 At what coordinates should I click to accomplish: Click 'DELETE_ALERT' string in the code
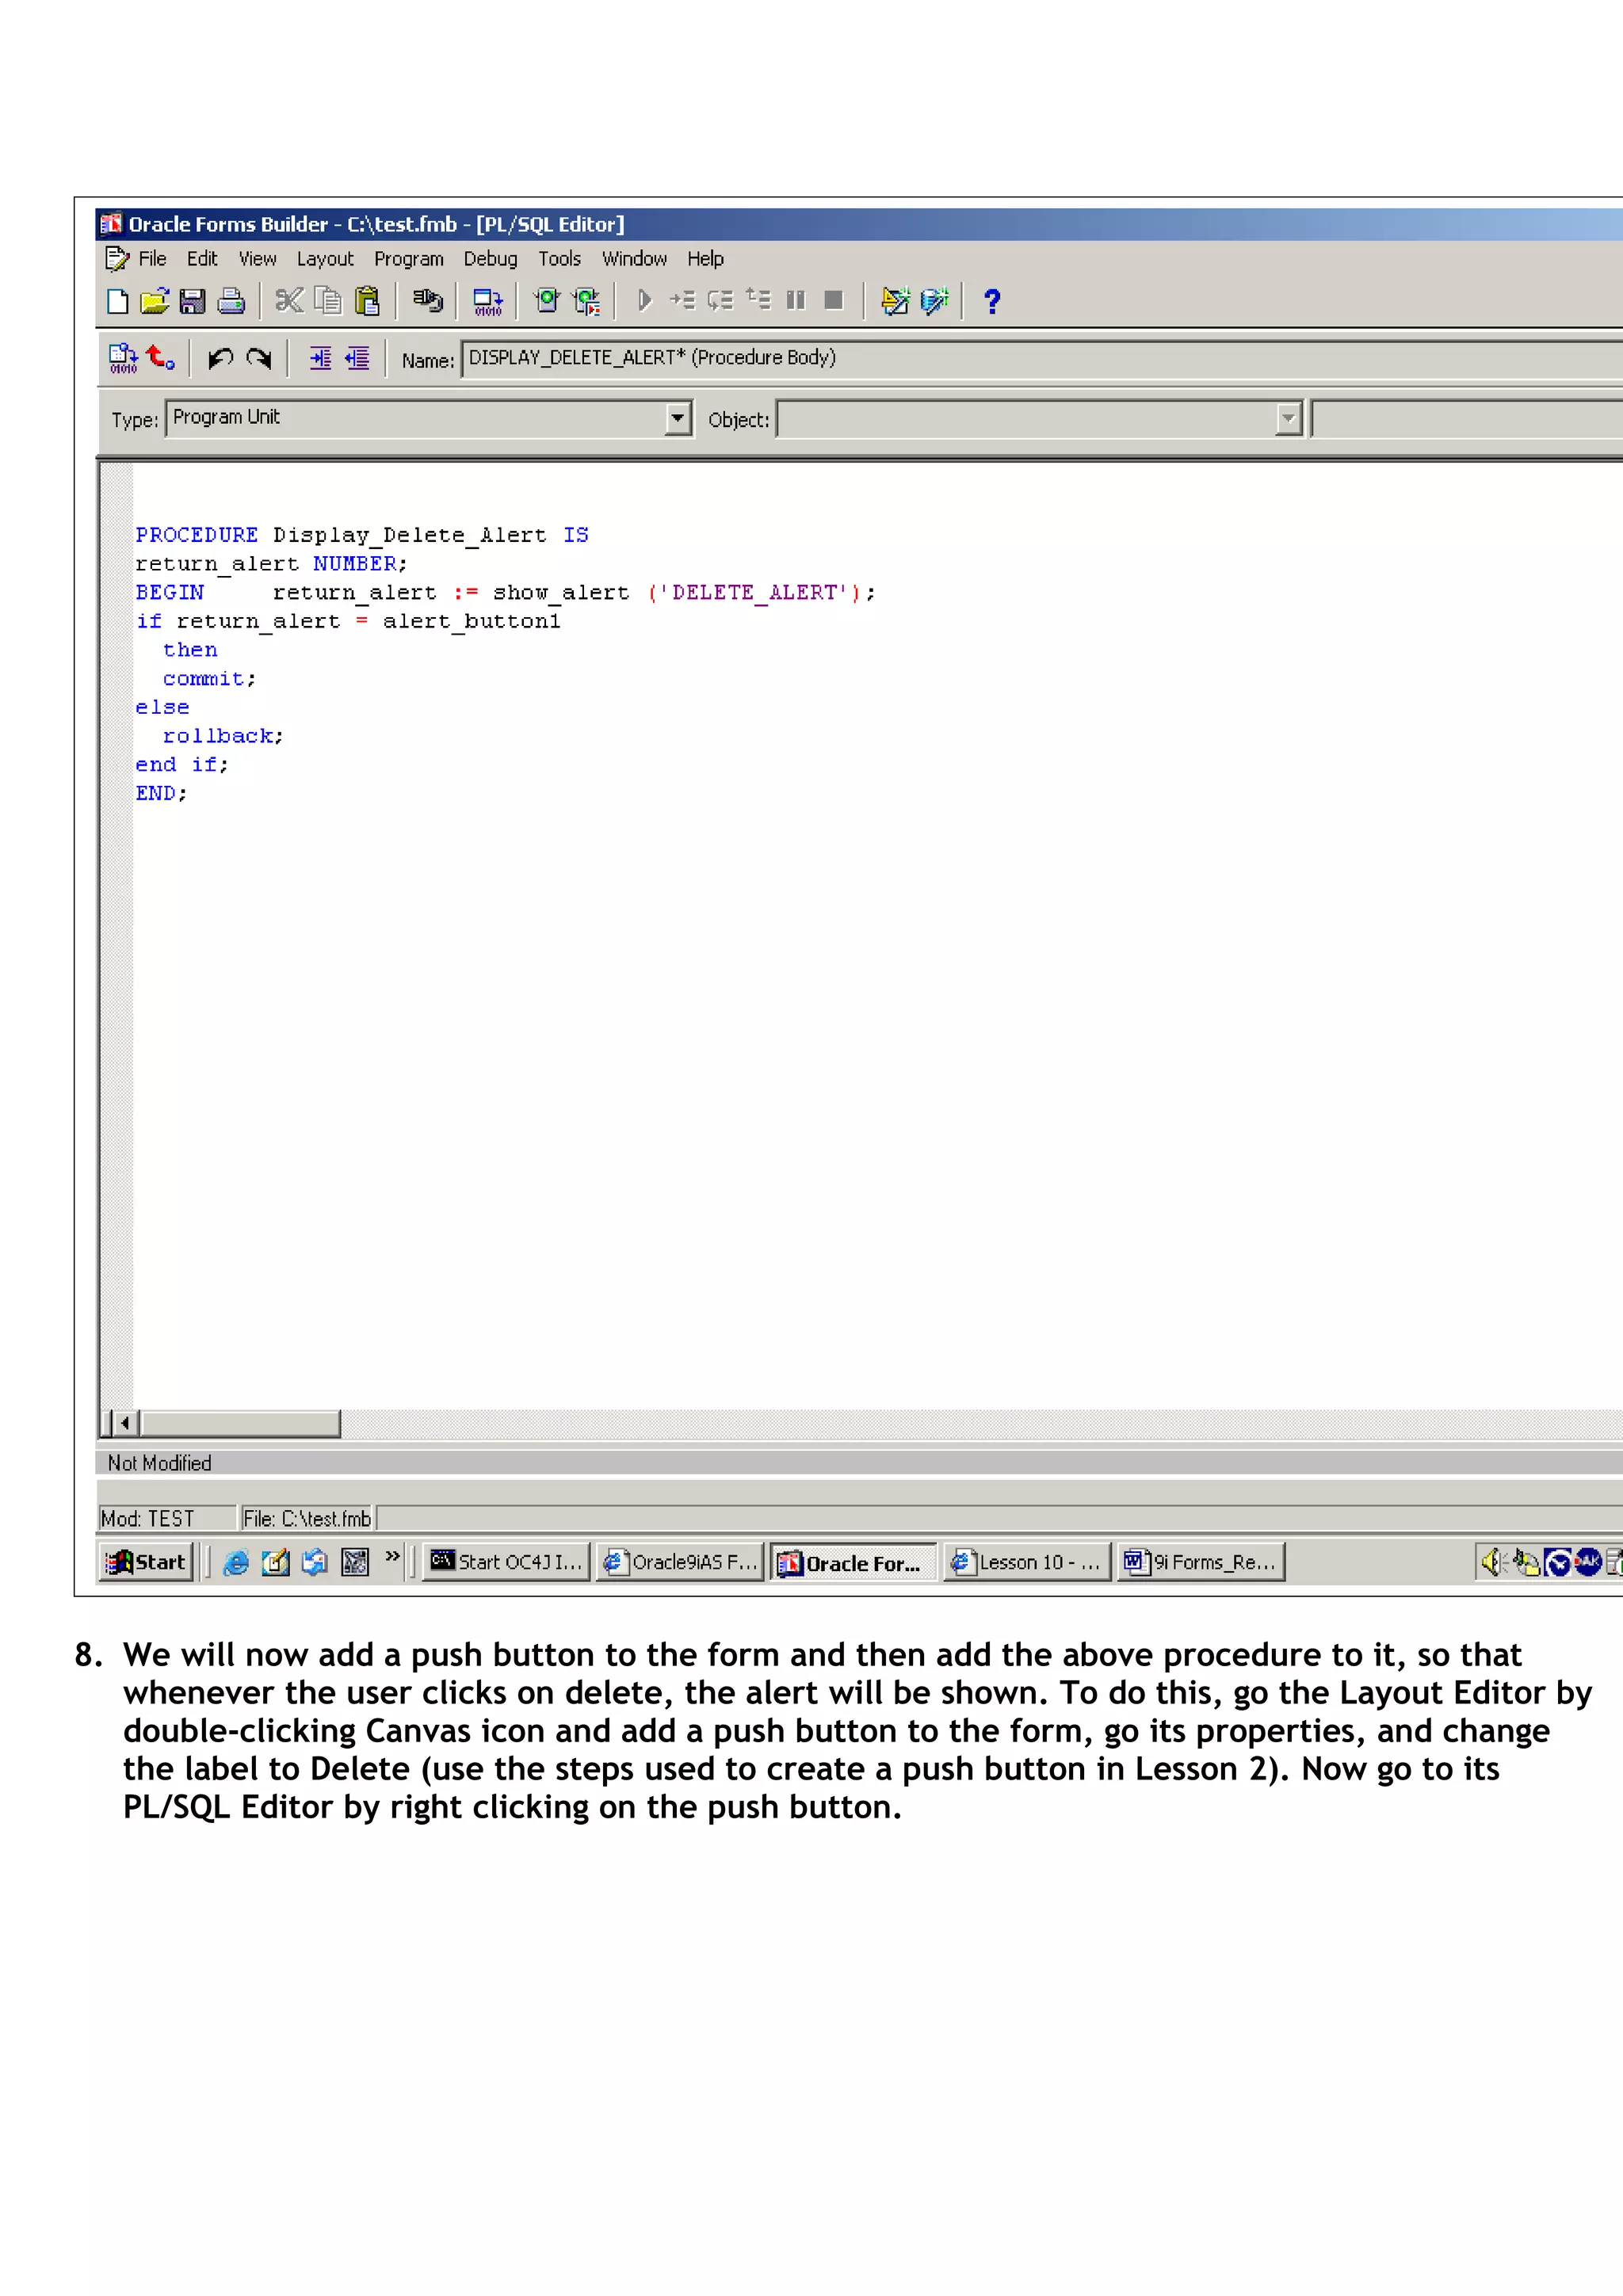point(754,593)
